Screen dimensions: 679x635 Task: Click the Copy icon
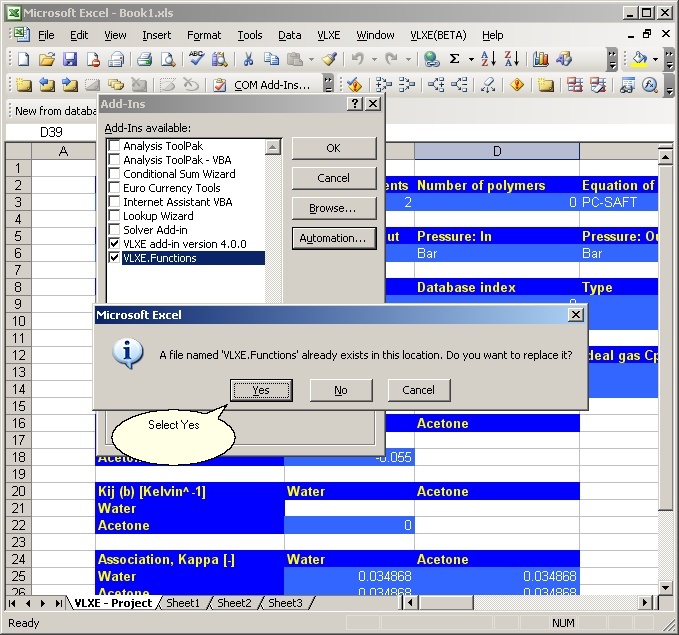click(272, 59)
